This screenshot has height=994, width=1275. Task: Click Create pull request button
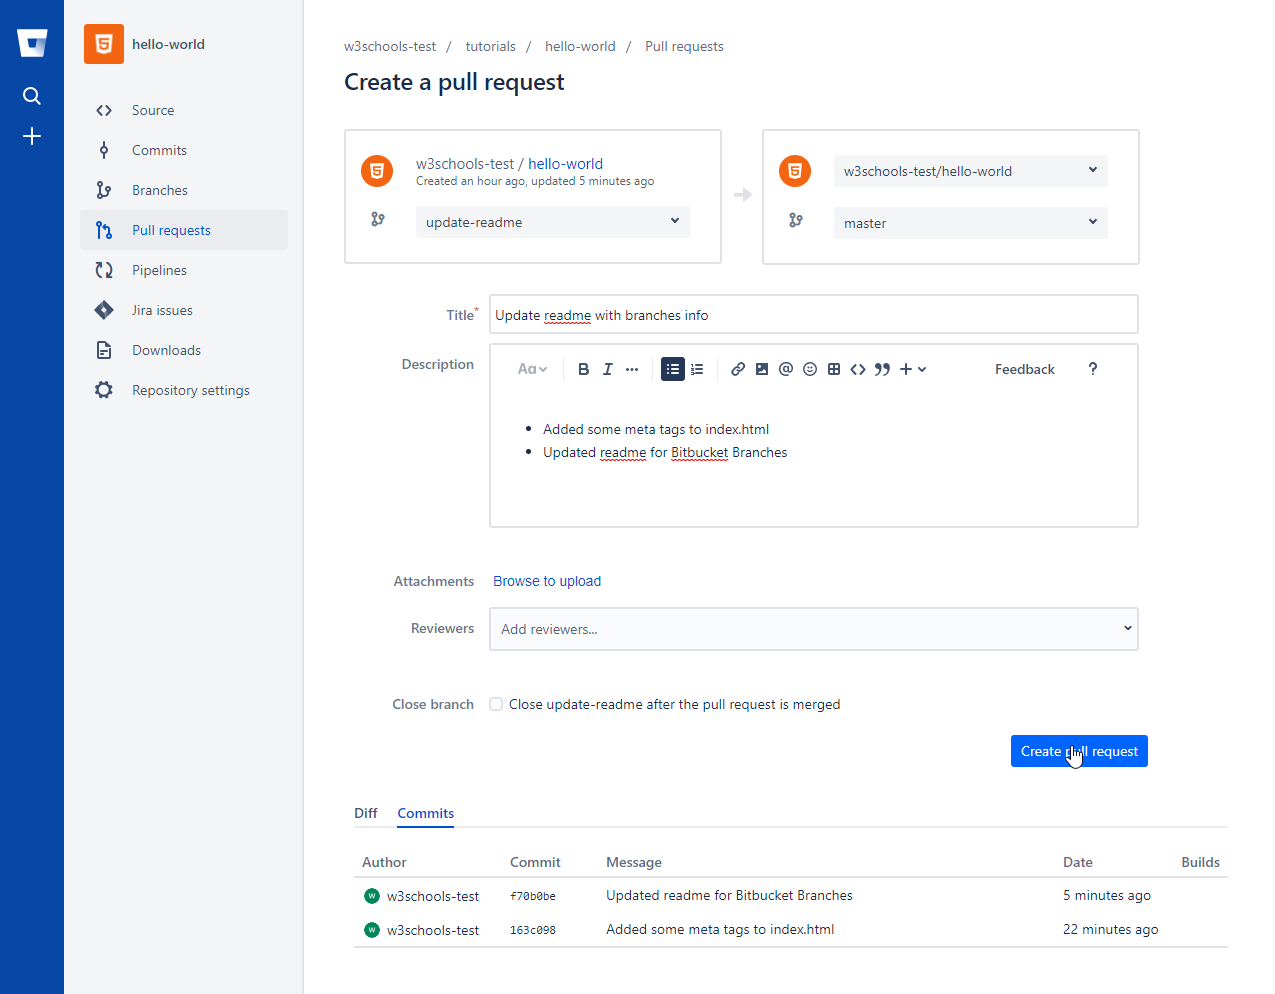pos(1079,751)
